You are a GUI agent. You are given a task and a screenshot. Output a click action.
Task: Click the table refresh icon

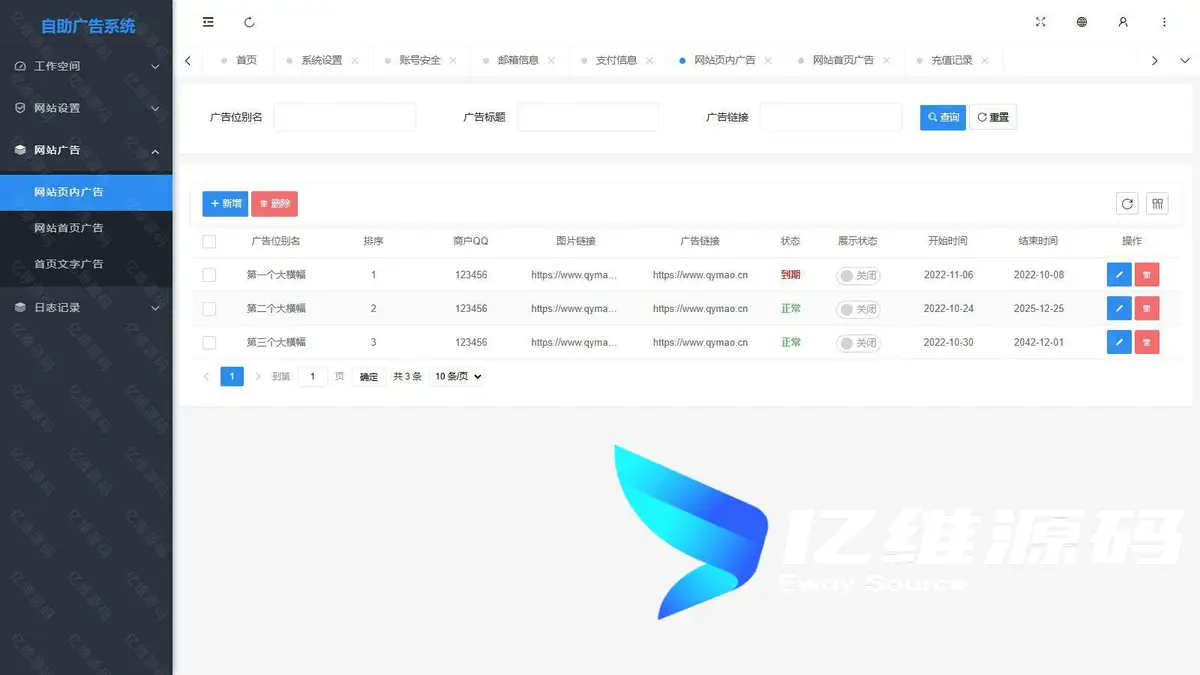coord(1127,204)
